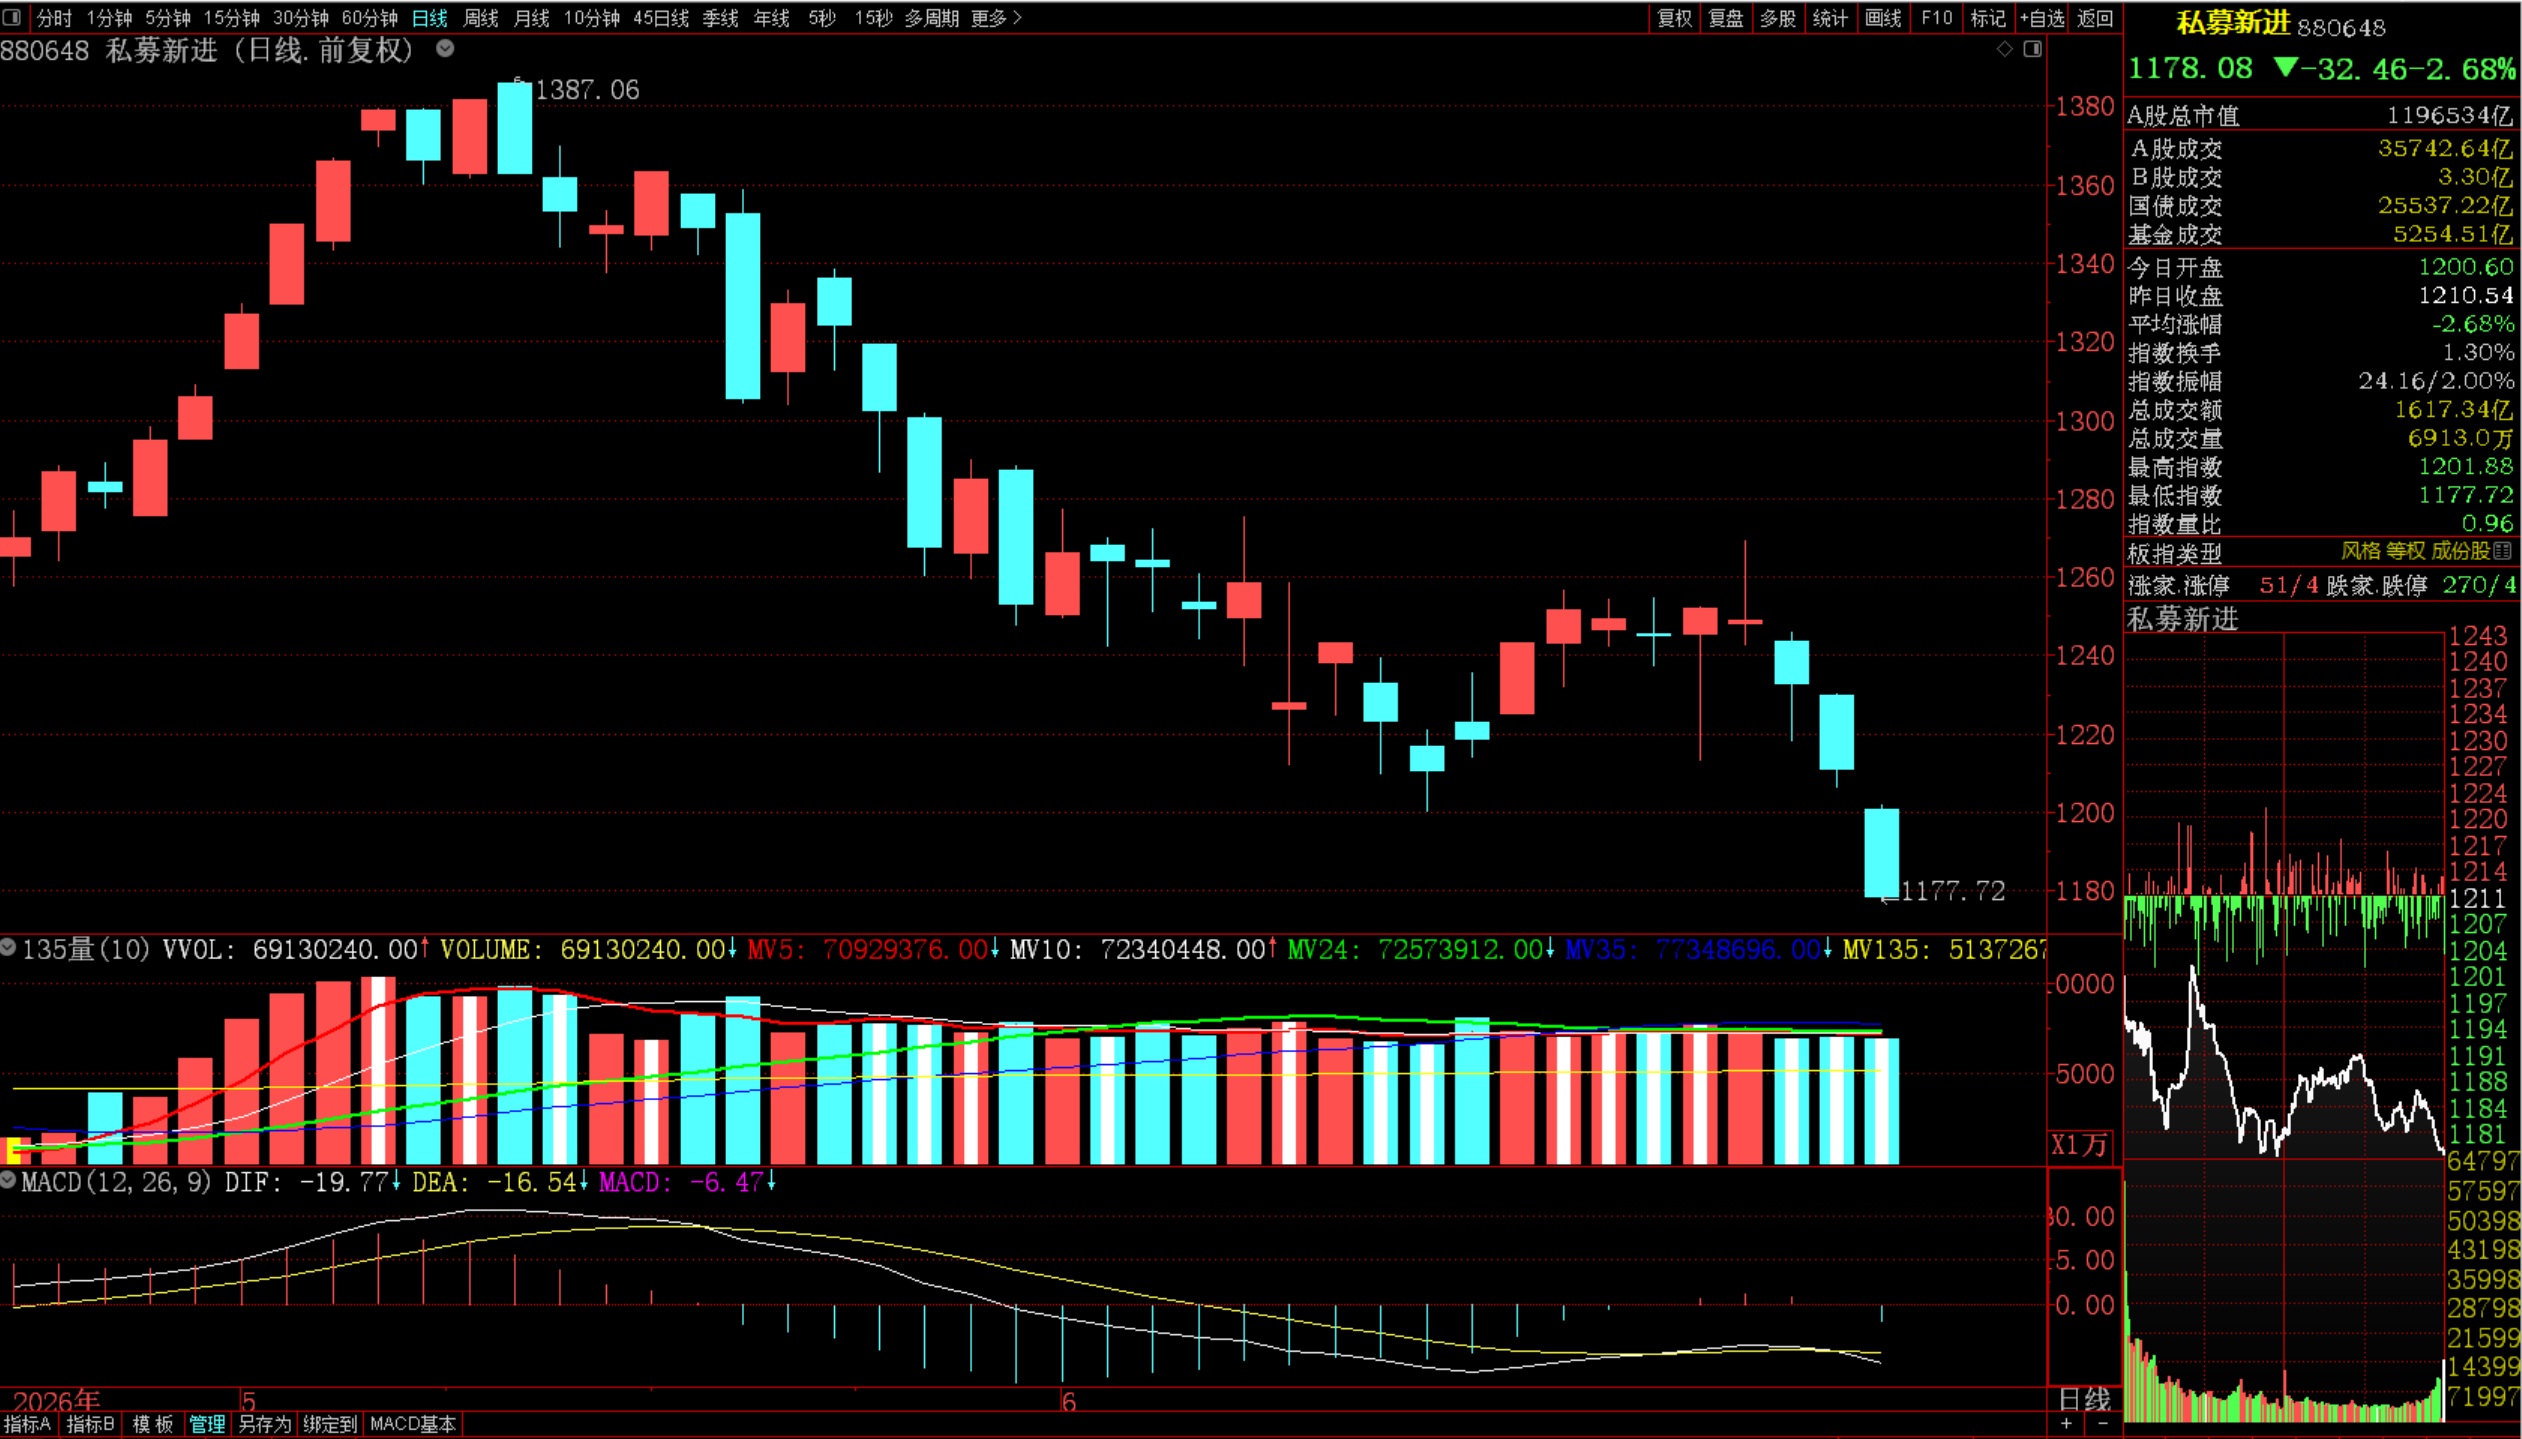Click the 绑定到 bind option
This screenshot has height=1439, width=2522.
[330, 1424]
